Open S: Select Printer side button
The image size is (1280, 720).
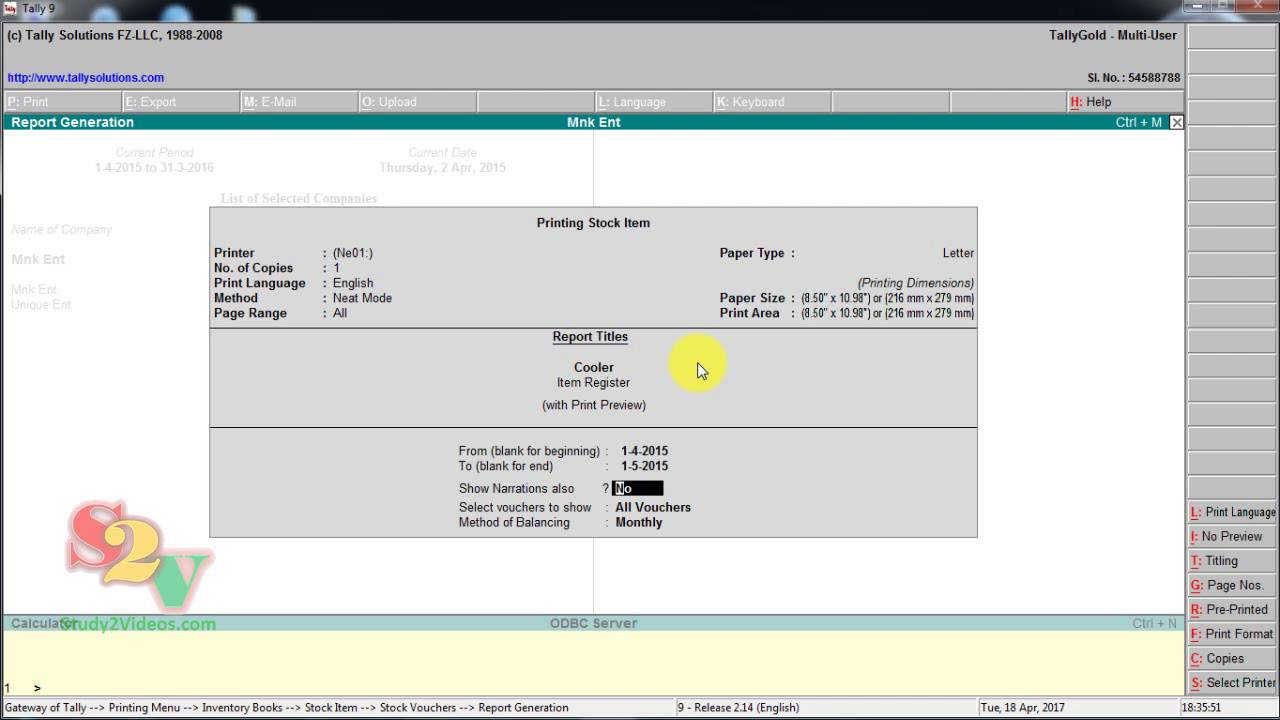pyautogui.click(x=1233, y=683)
